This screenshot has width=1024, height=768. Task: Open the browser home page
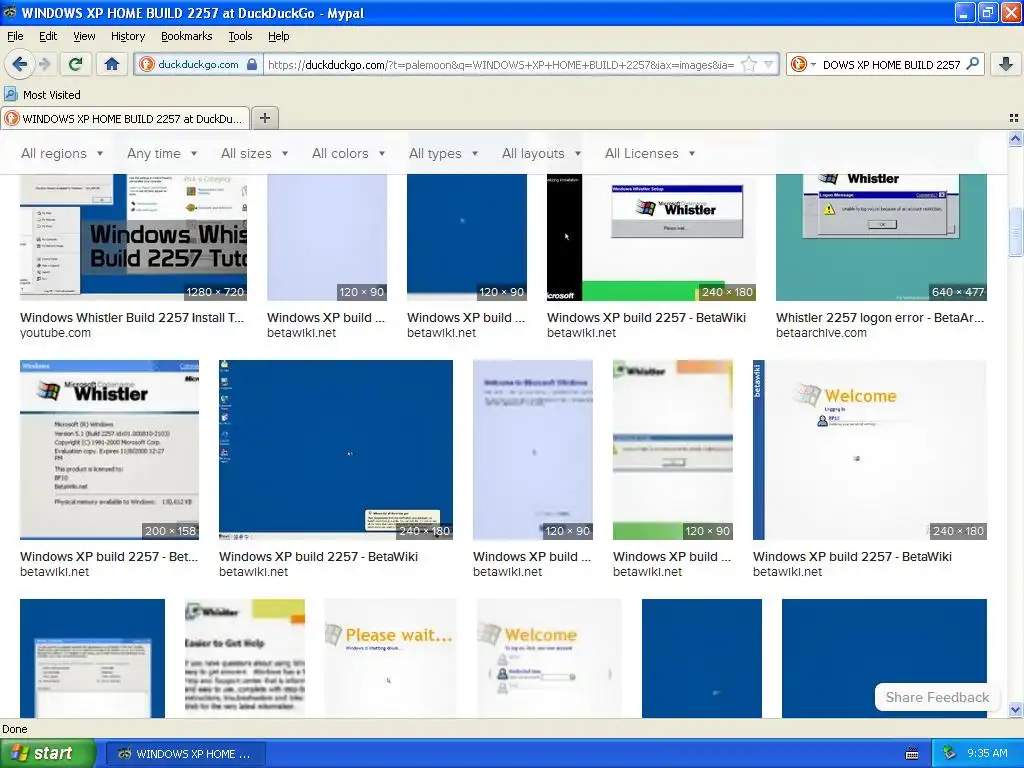coord(112,64)
